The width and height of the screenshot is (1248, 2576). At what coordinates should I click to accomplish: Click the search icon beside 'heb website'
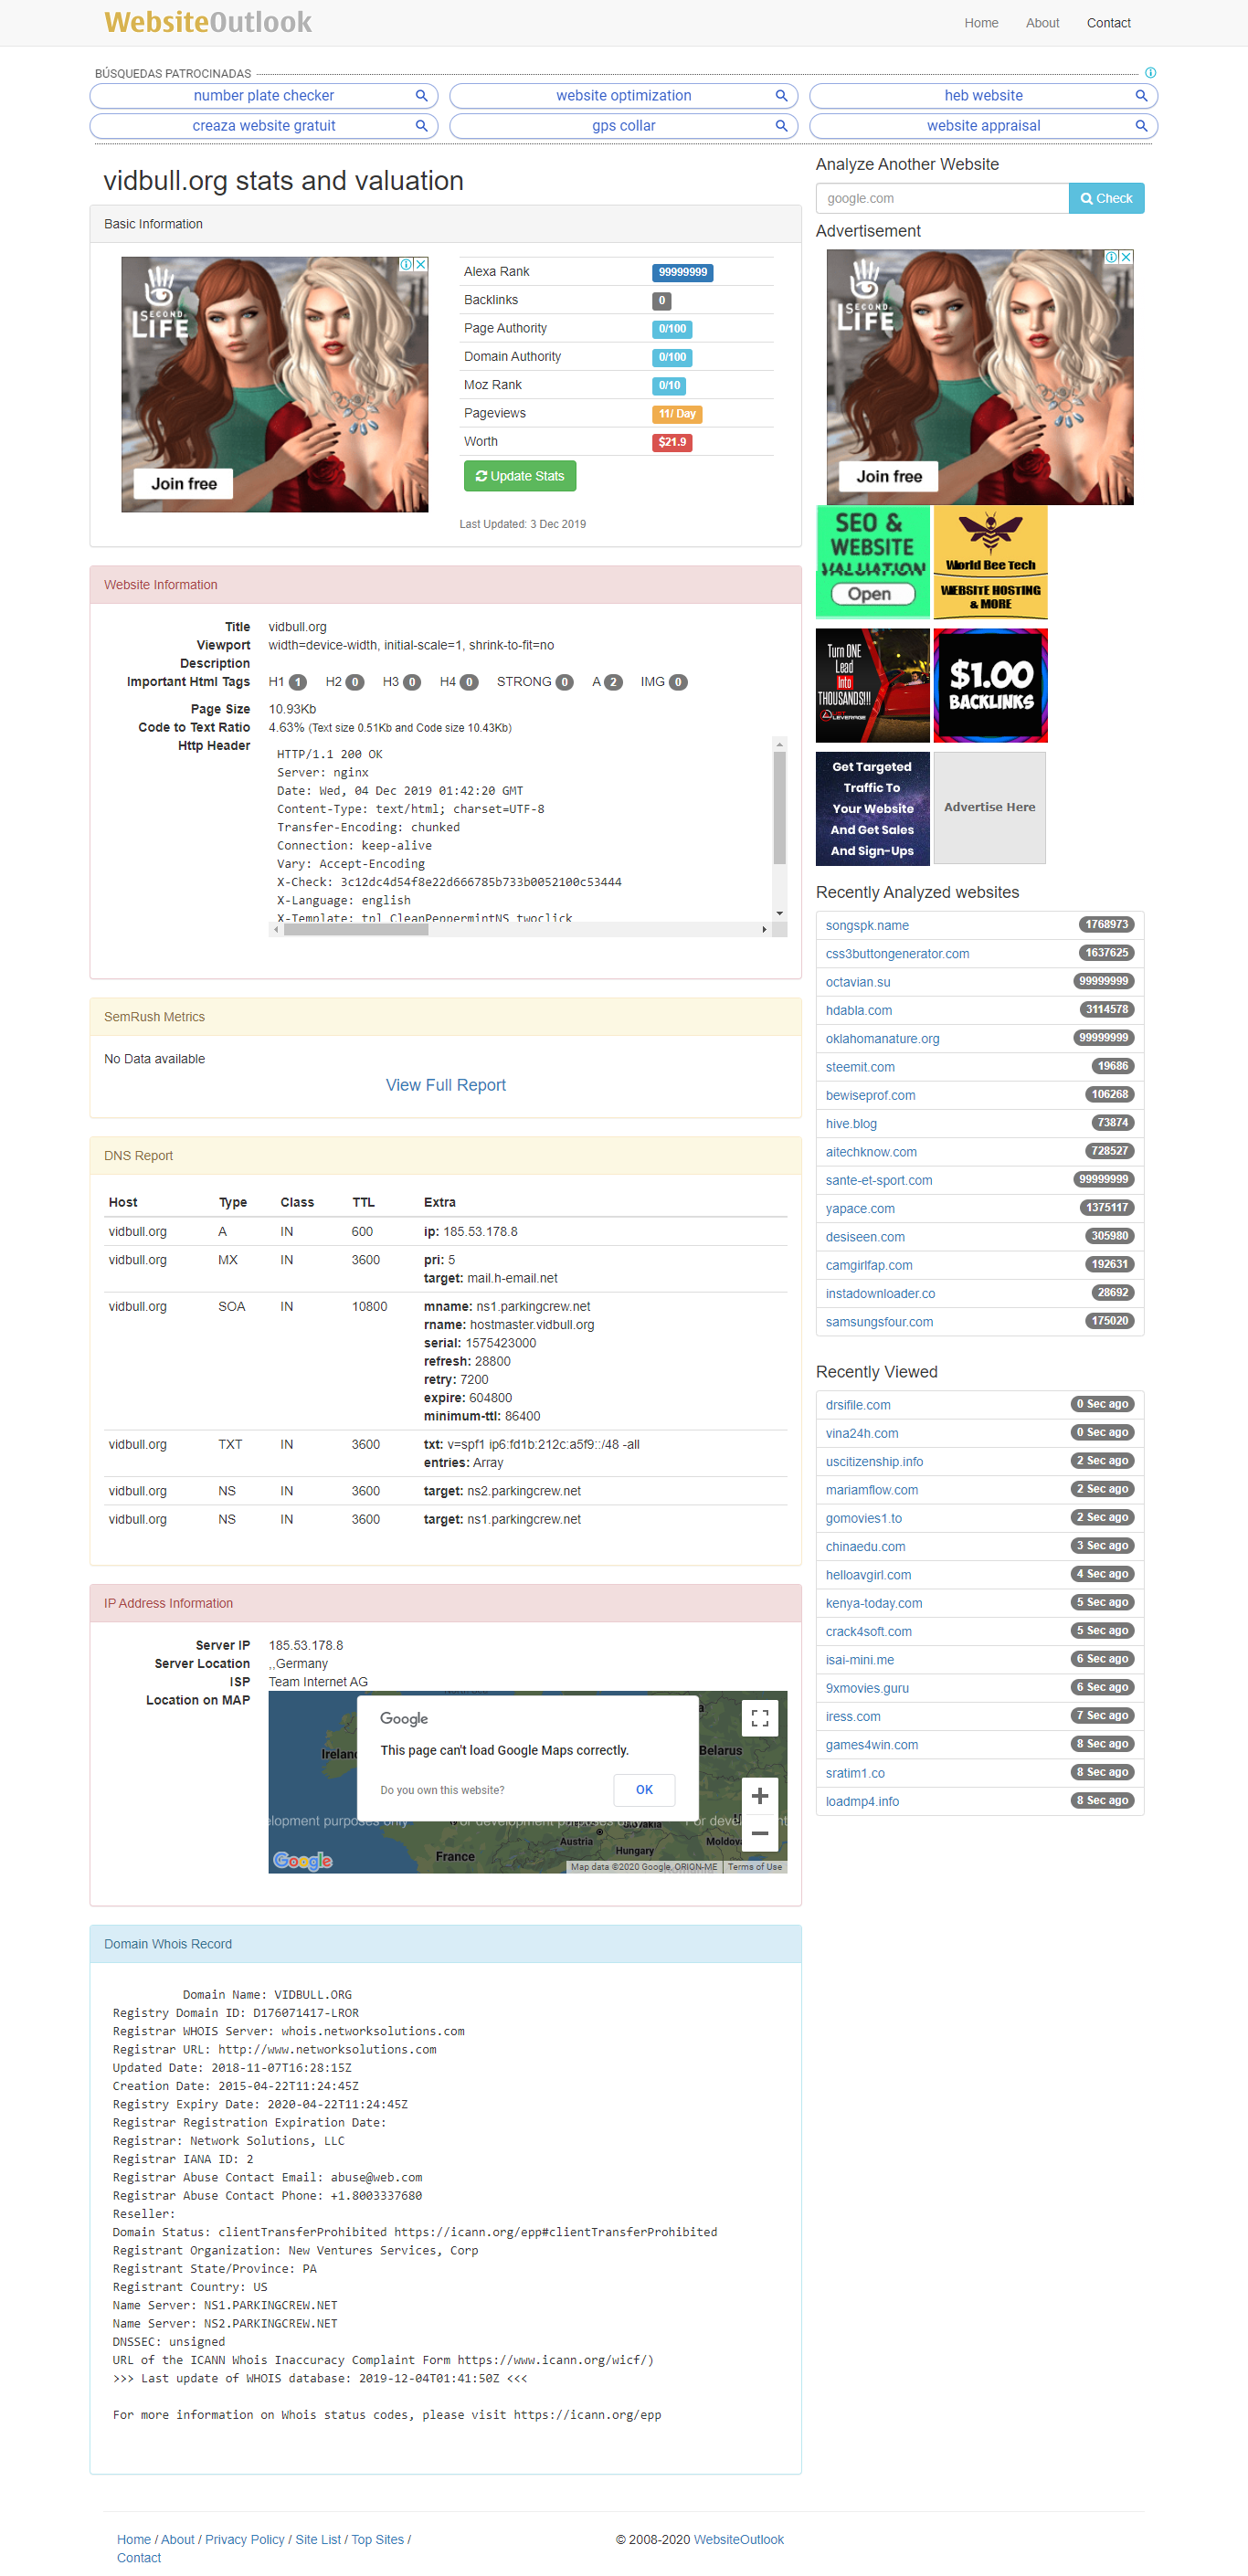click(x=1141, y=96)
